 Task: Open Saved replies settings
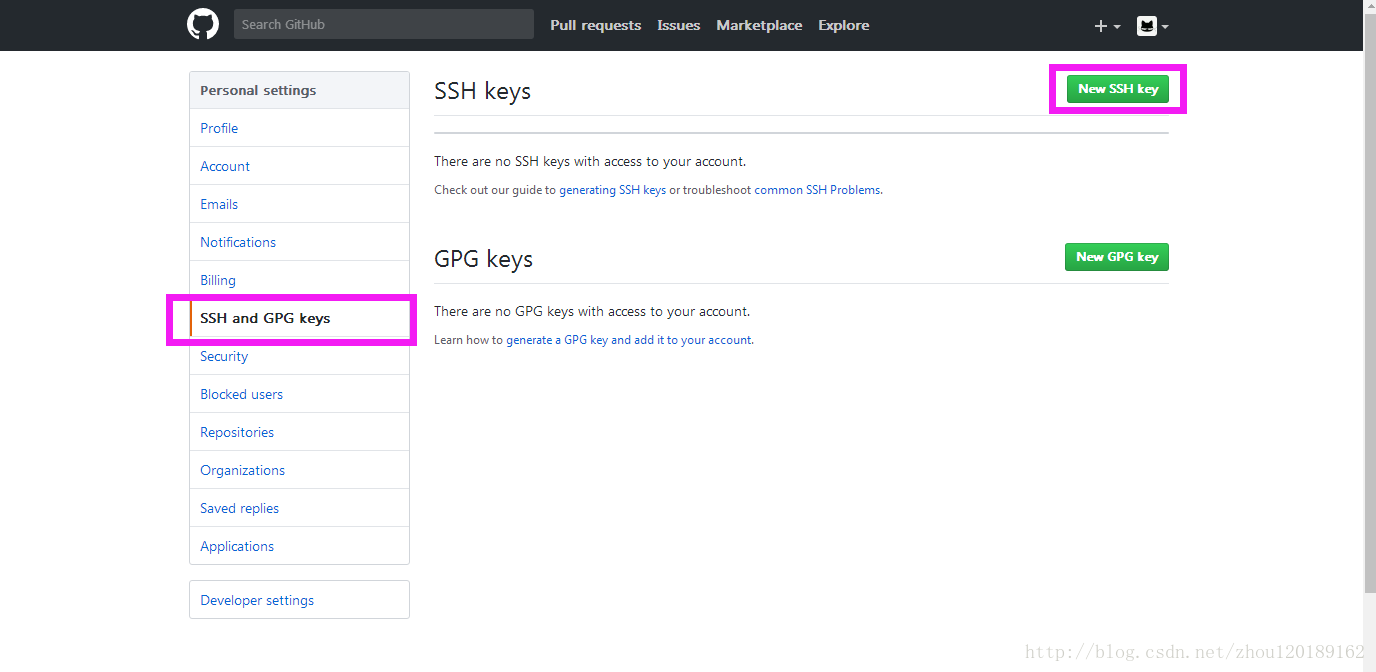(299, 508)
